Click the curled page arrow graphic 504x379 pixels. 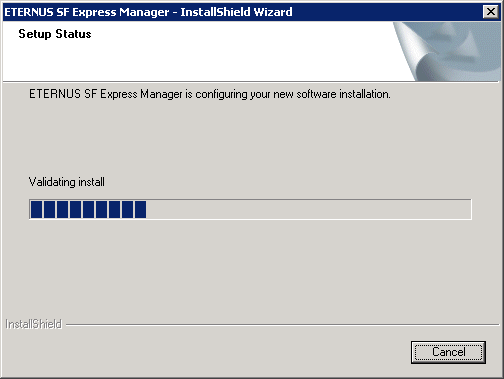coord(447,52)
